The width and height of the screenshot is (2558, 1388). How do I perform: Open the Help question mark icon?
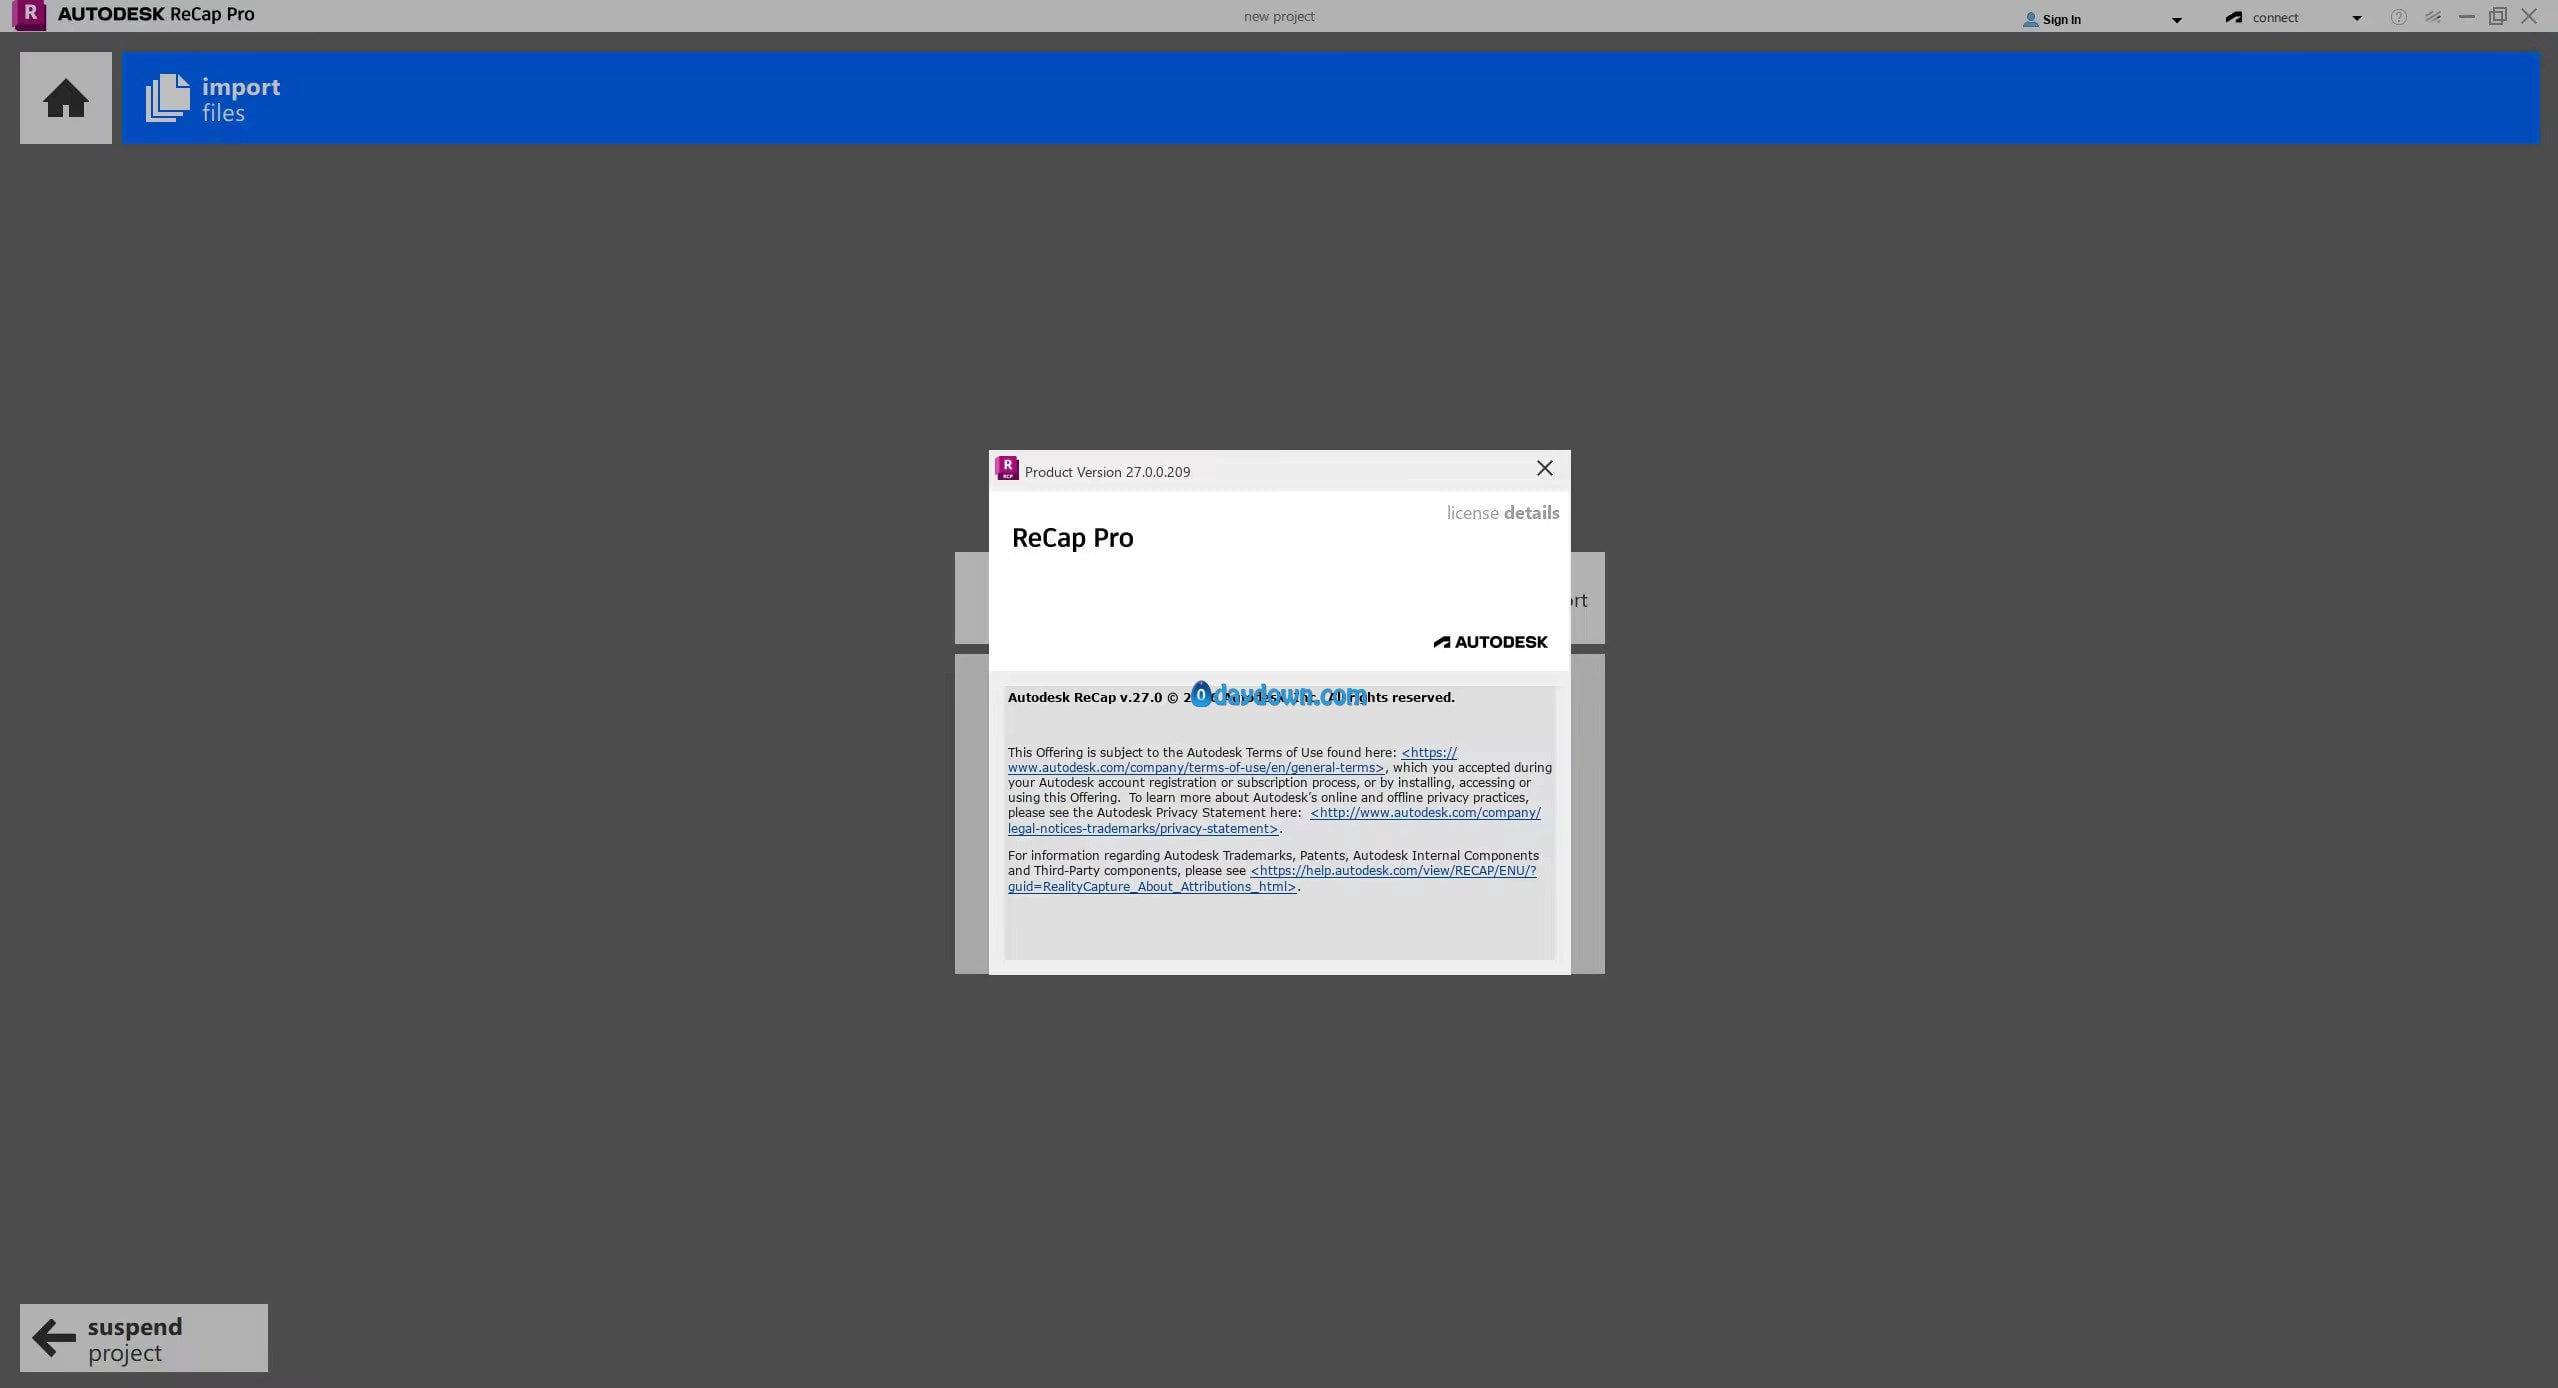coord(2398,17)
